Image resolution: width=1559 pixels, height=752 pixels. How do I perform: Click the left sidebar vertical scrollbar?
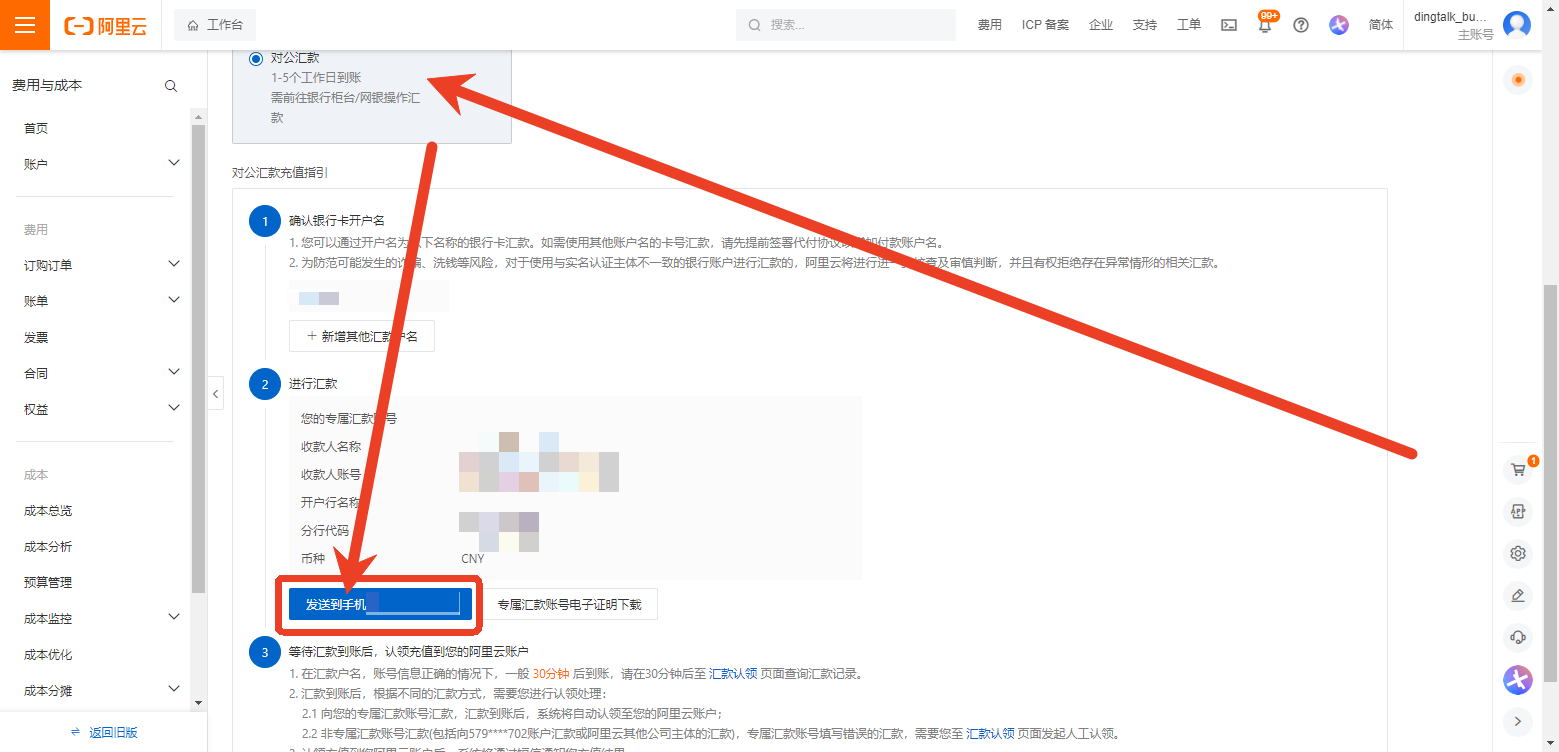(x=198, y=360)
